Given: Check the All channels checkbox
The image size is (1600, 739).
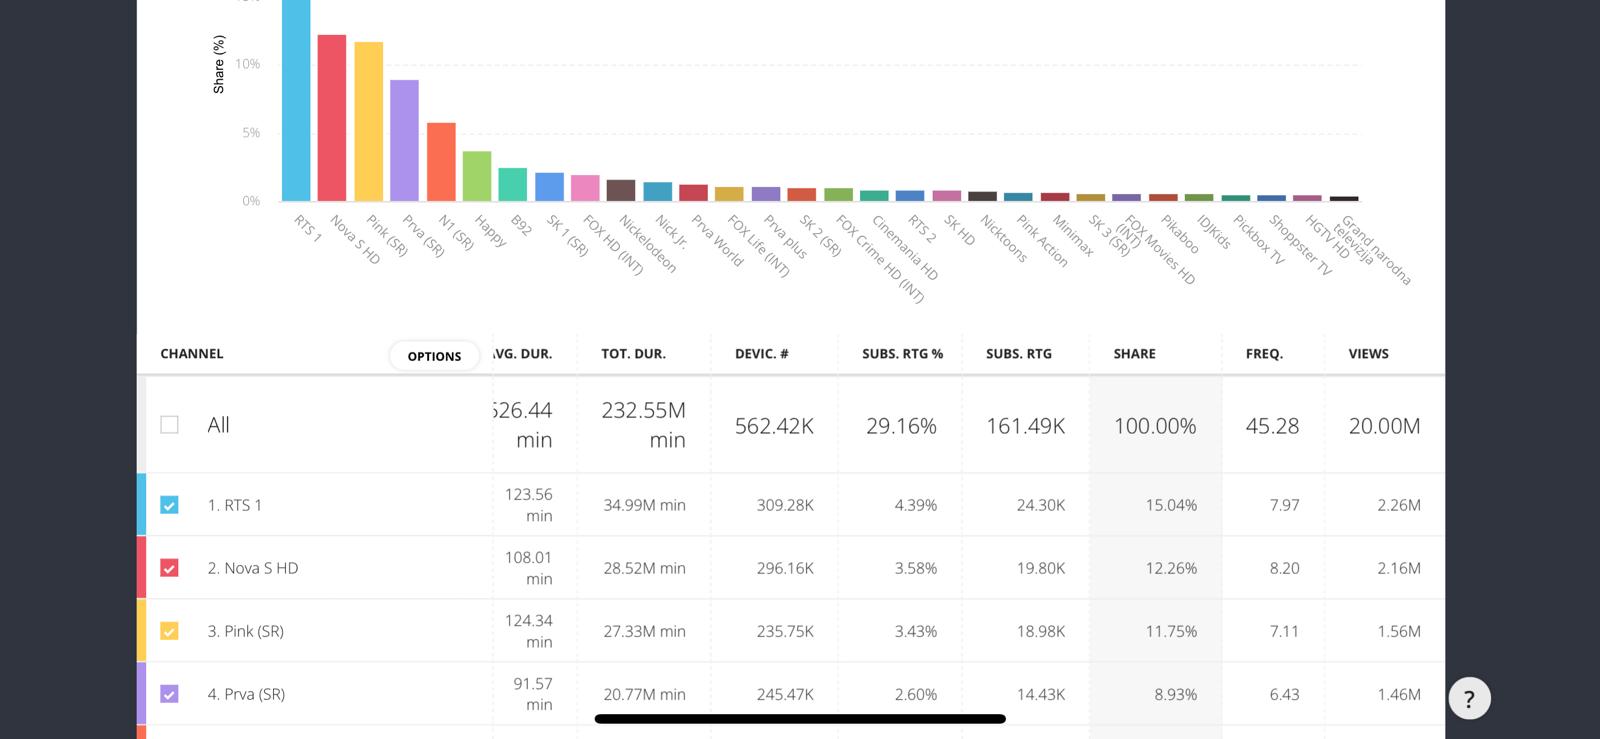Looking at the screenshot, I should (170, 425).
